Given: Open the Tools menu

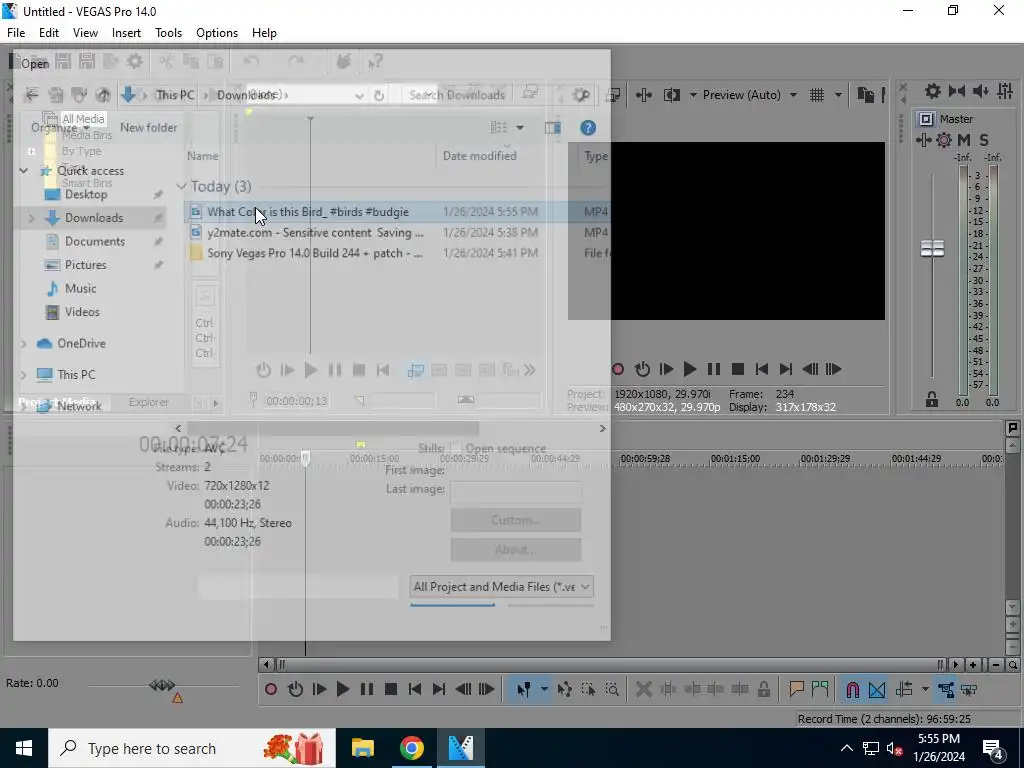Looking at the screenshot, I should tap(168, 33).
